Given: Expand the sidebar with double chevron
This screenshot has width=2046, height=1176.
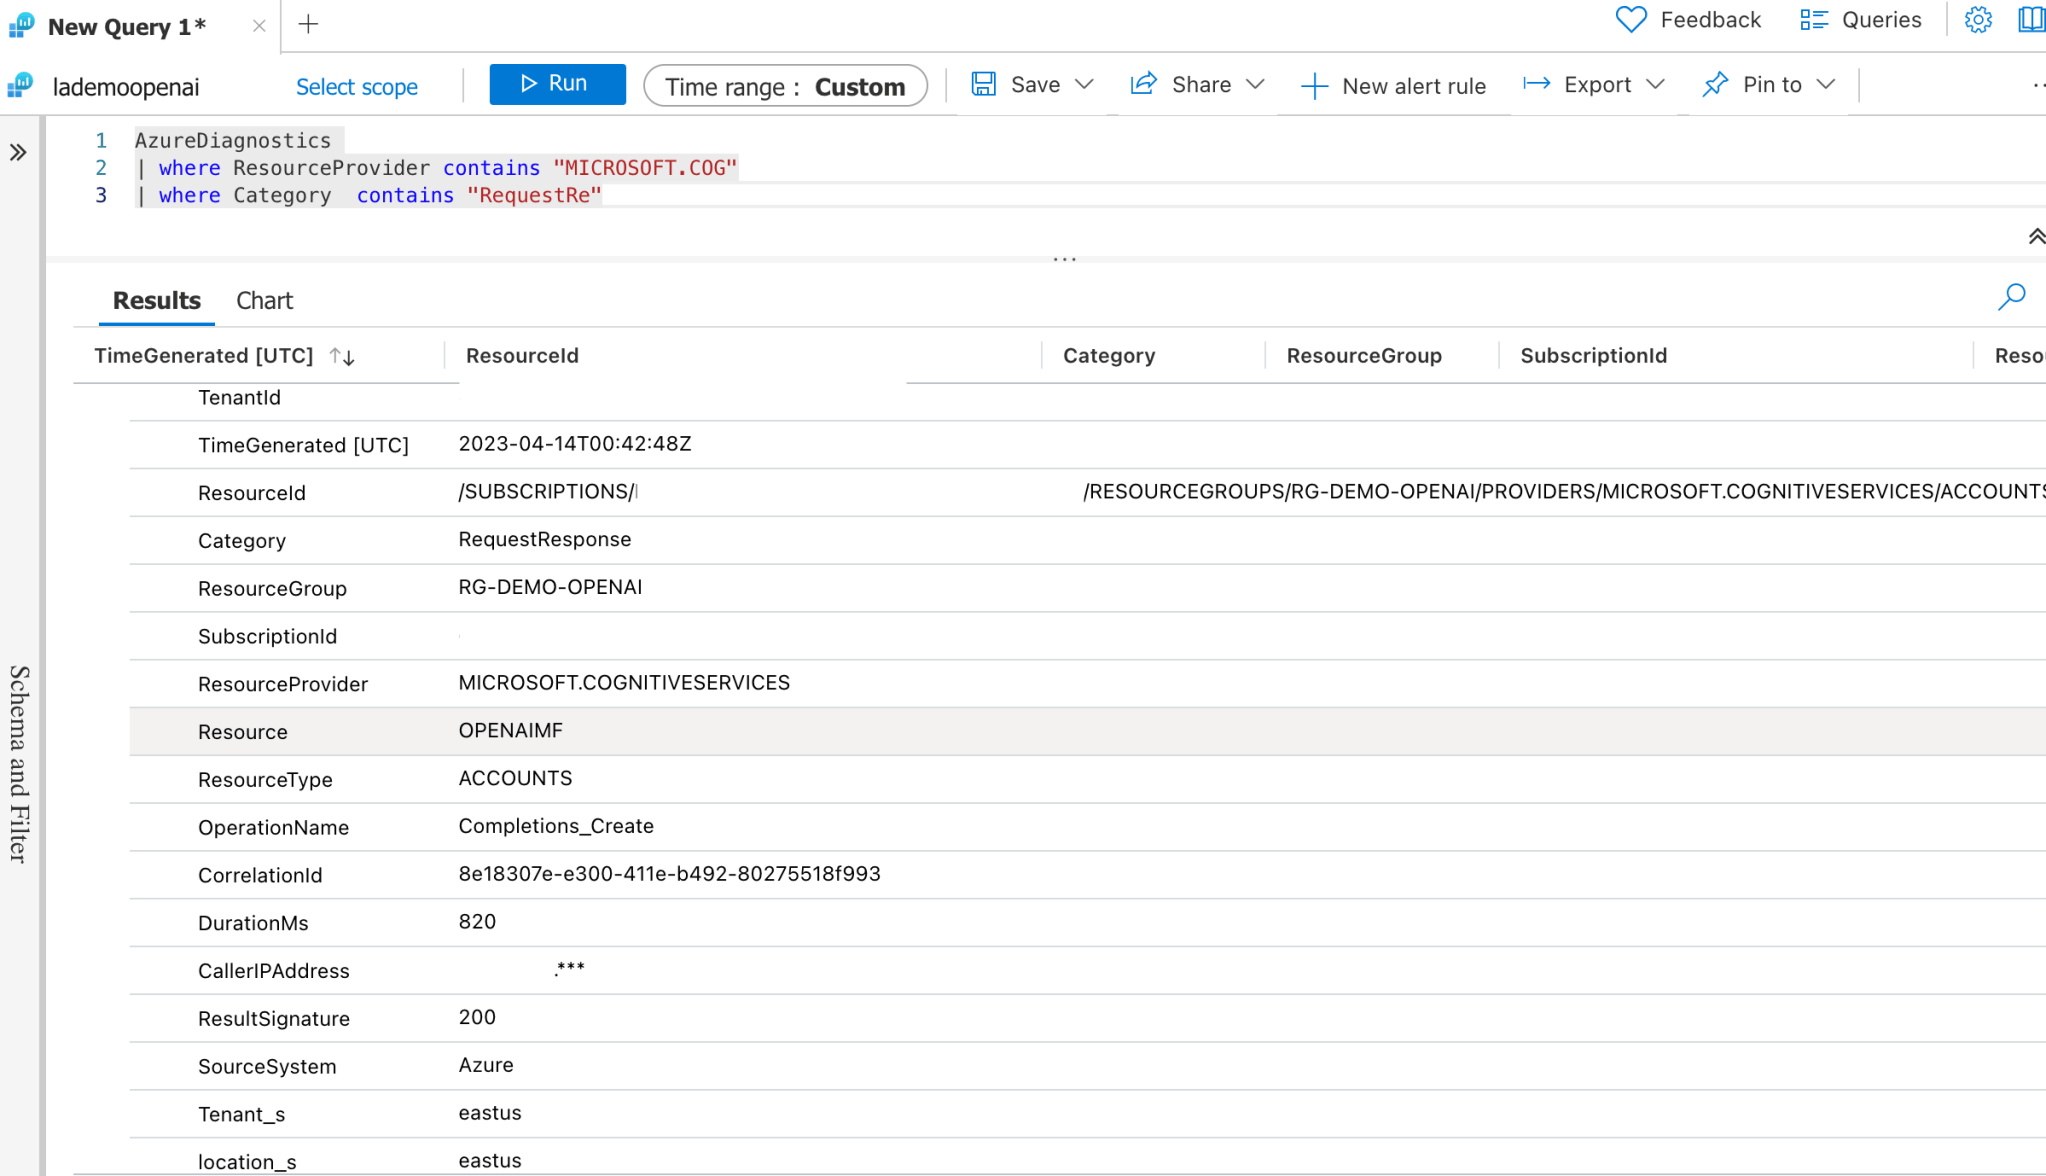Looking at the screenshot, I should coord(18,152).
